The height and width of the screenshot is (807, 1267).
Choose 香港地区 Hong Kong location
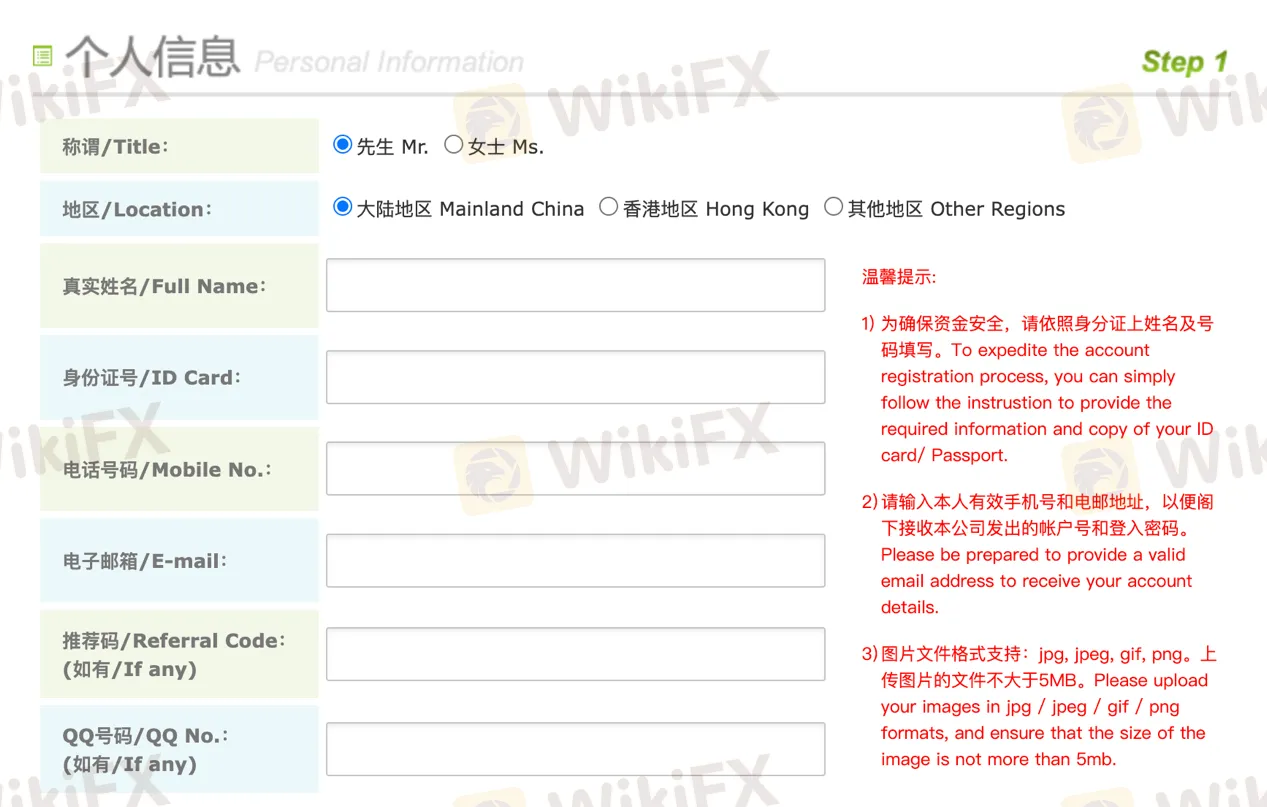tap(608, 207)
